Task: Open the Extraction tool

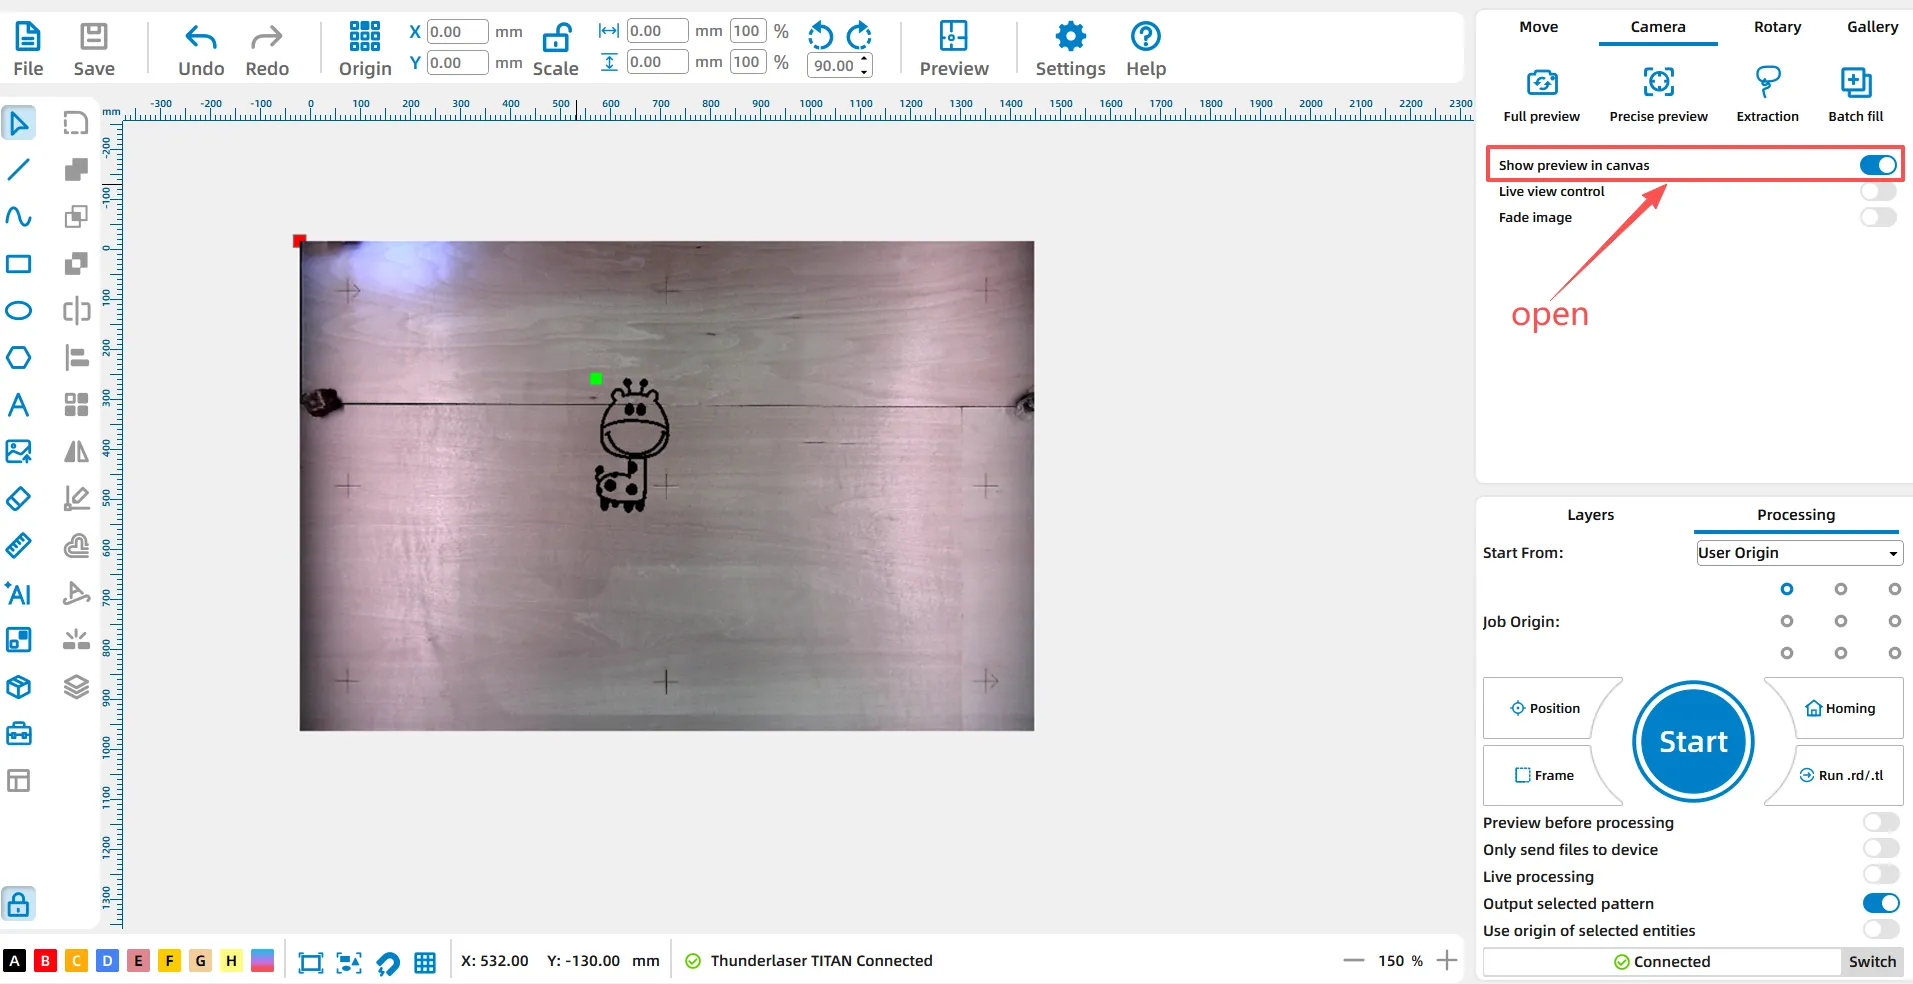Action: pos(1767,83)
